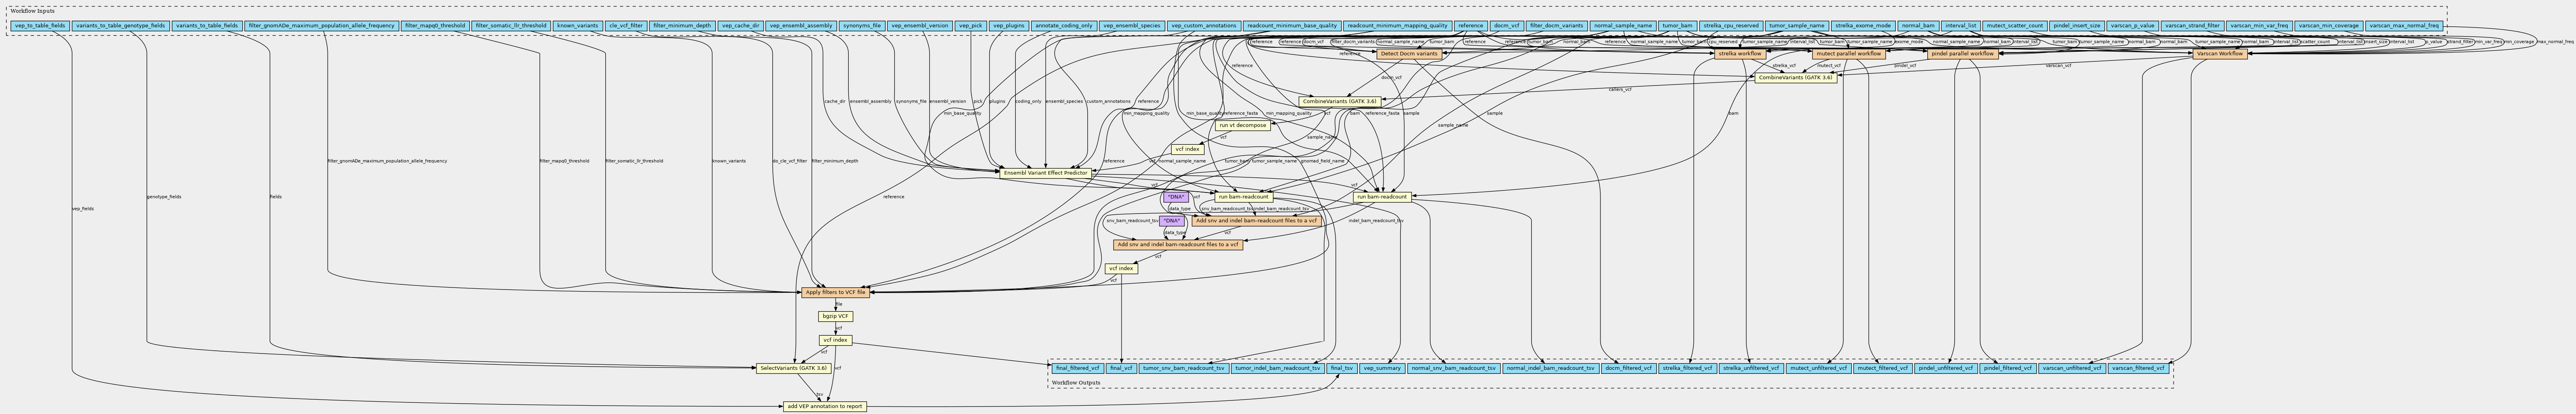Viewport: 2576px width, 414px height.
Task: Click the pindel_insert_size input node
Action: click(2076, 25)
